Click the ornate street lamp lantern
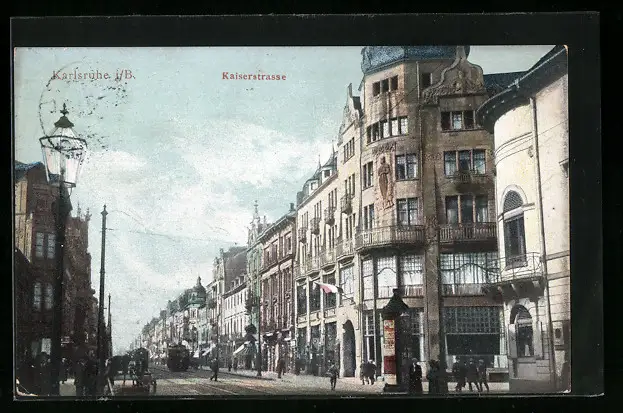 tap(63, 148)
